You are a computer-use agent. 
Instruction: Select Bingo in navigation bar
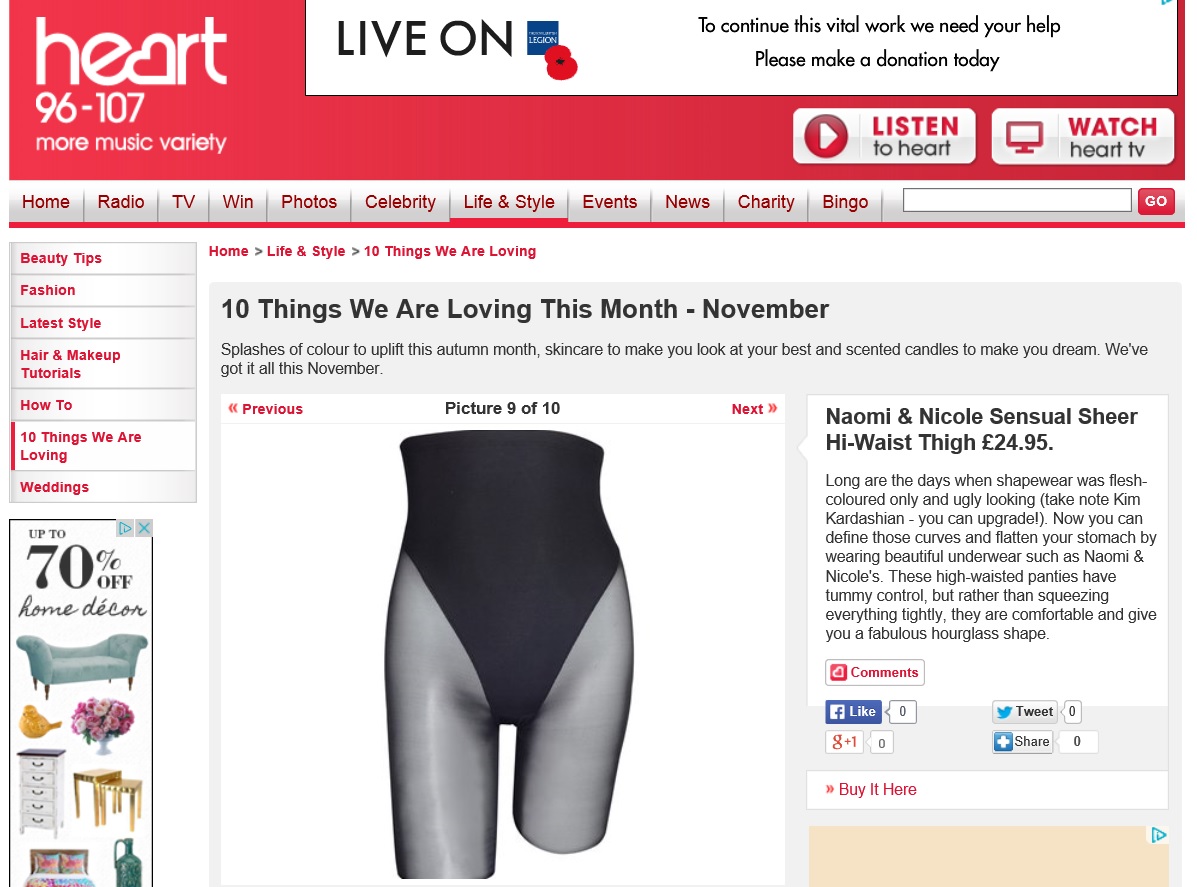point(845,202)
